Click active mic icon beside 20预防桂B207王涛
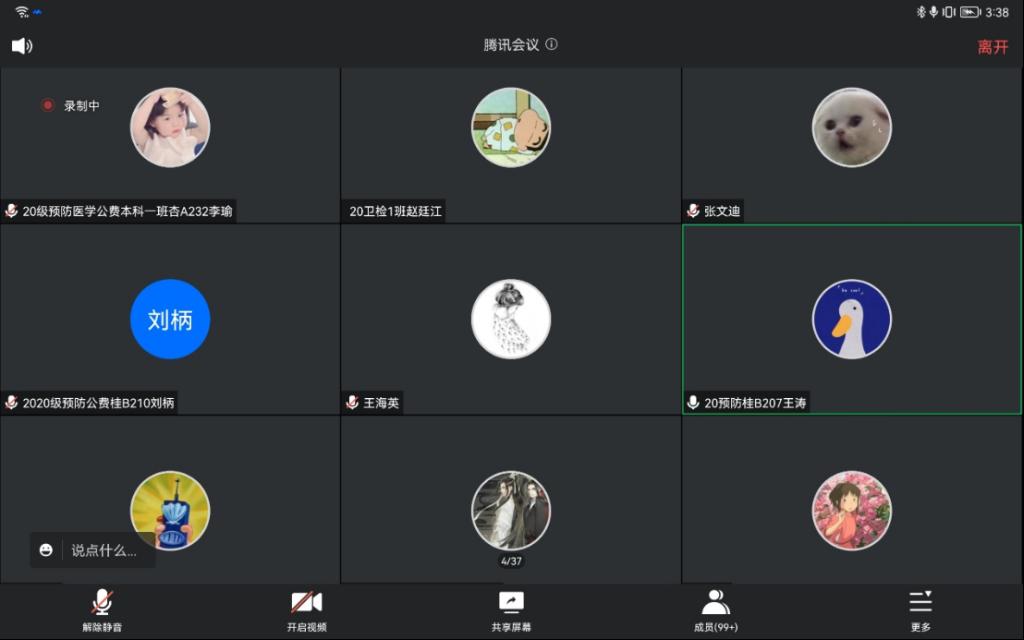The height and width of the screenshot is (640, 1024). click(693, 403)
